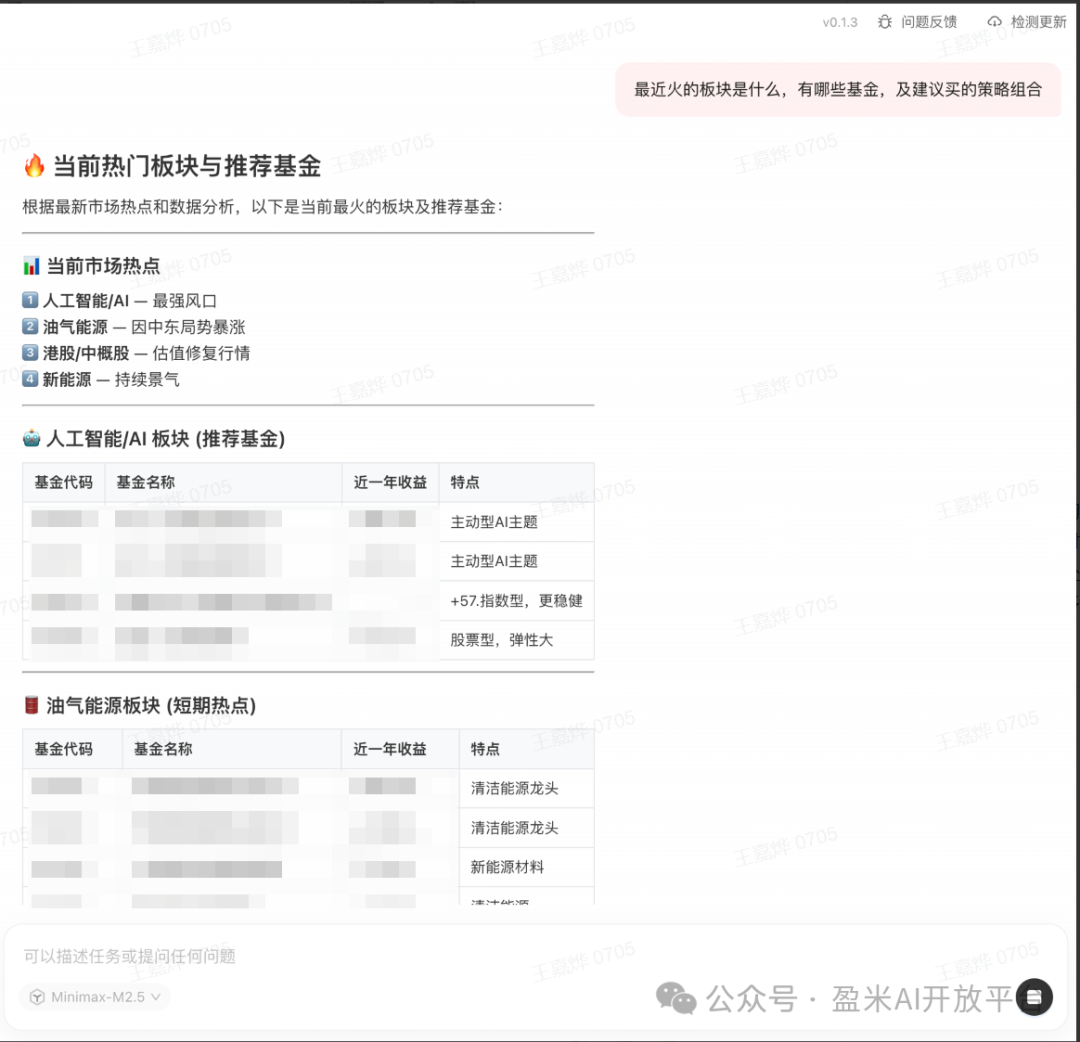
Task: Select the user message bubble about 最近火的板块
Action: [x=838, y=90]
